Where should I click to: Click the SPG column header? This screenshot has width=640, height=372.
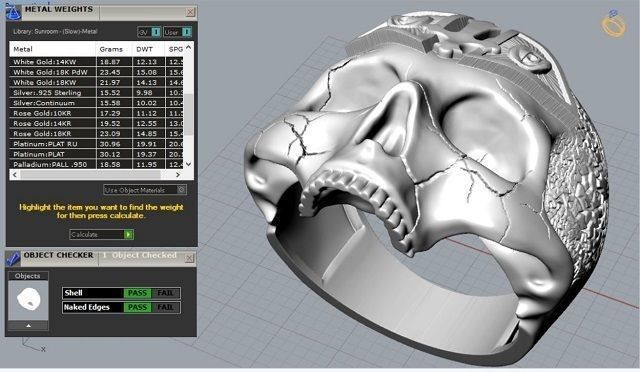[x=175, y=49]
